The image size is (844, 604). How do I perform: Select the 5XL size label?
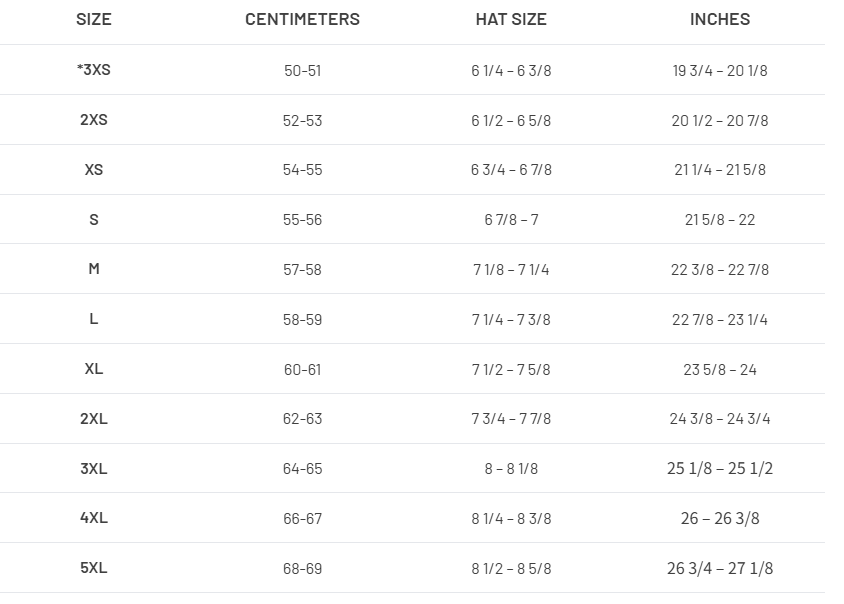94,568
